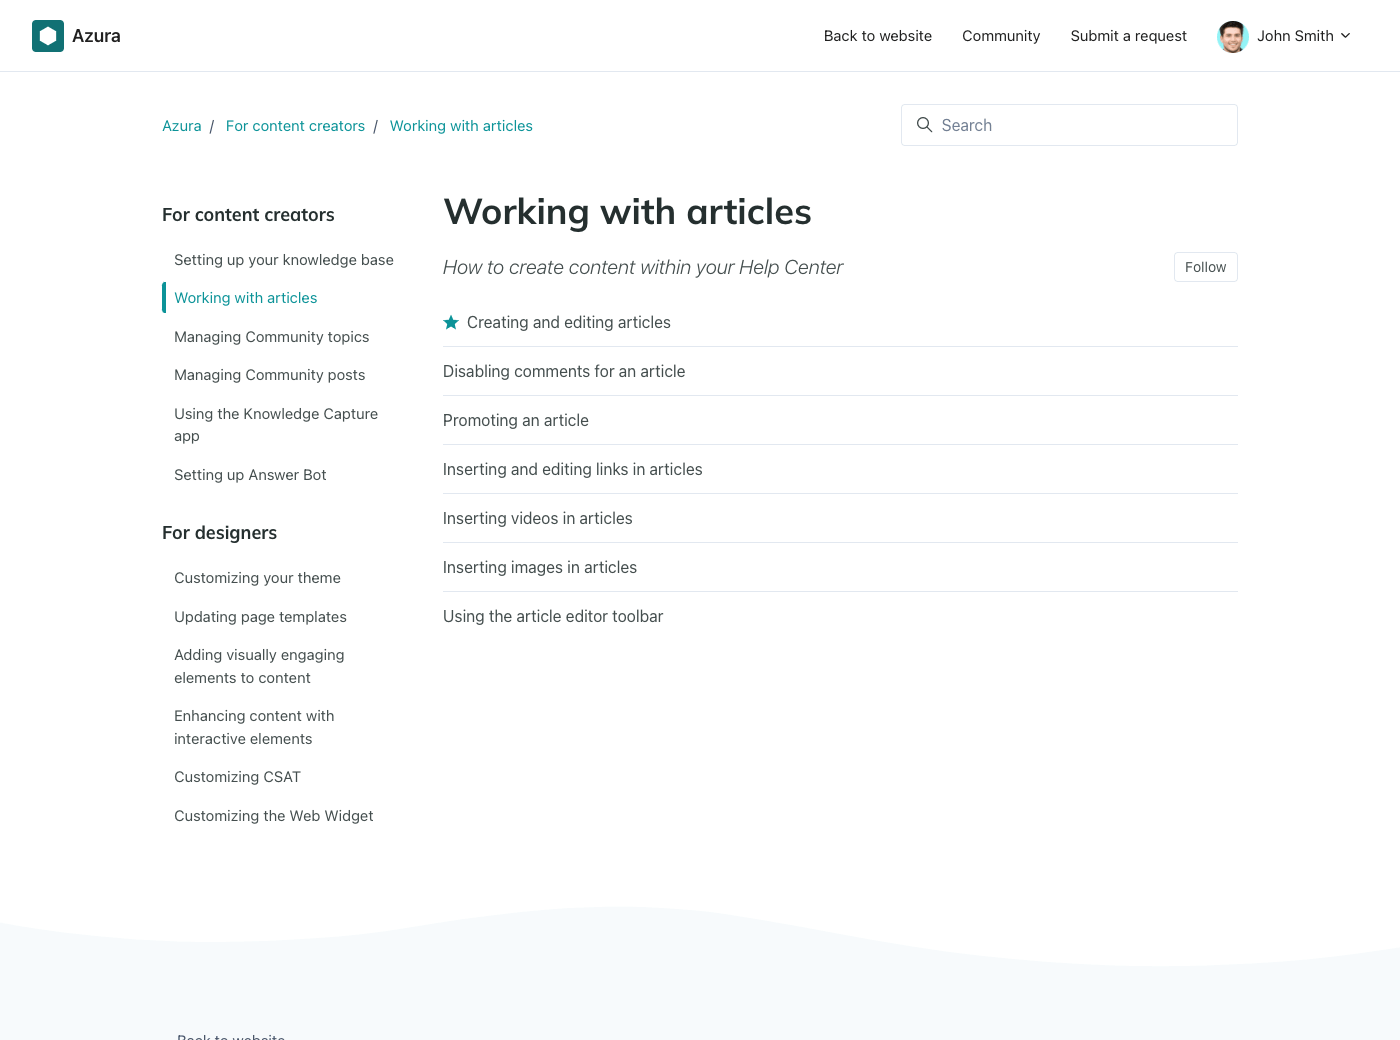Open Using the article editor toolbar
Screen dimensions: 1400x1040
point(553,616)
